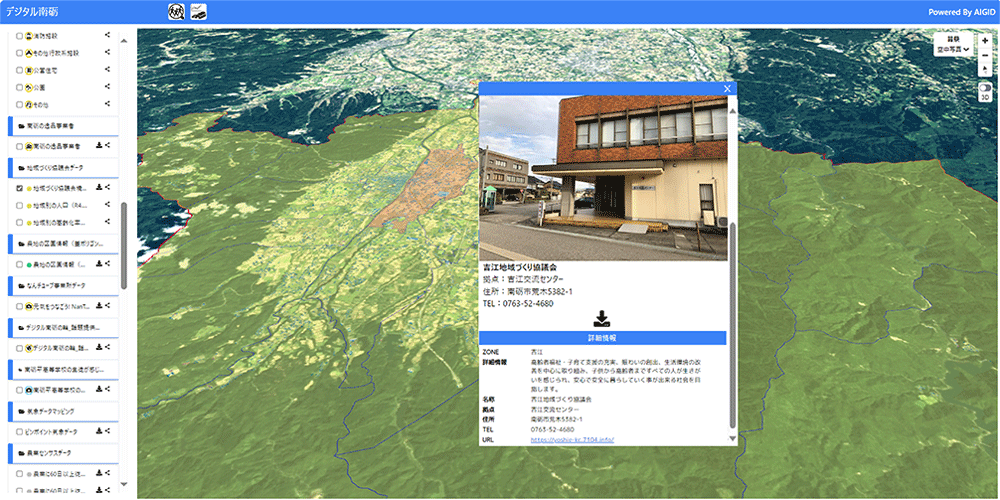
Task: Click the ZONE row value 吉江
Action: pyautogui.click(x=536, y=351)
